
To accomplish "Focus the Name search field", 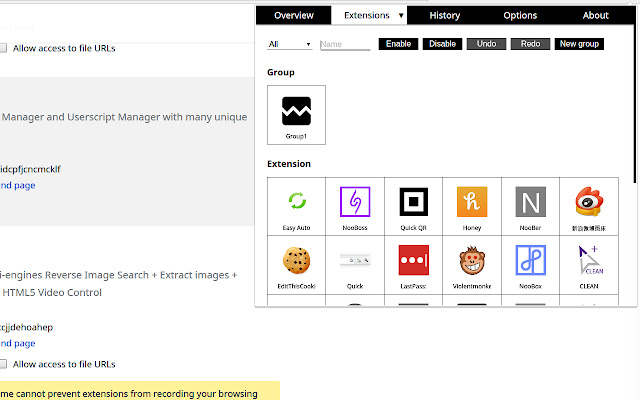I will tap(344, 44).
